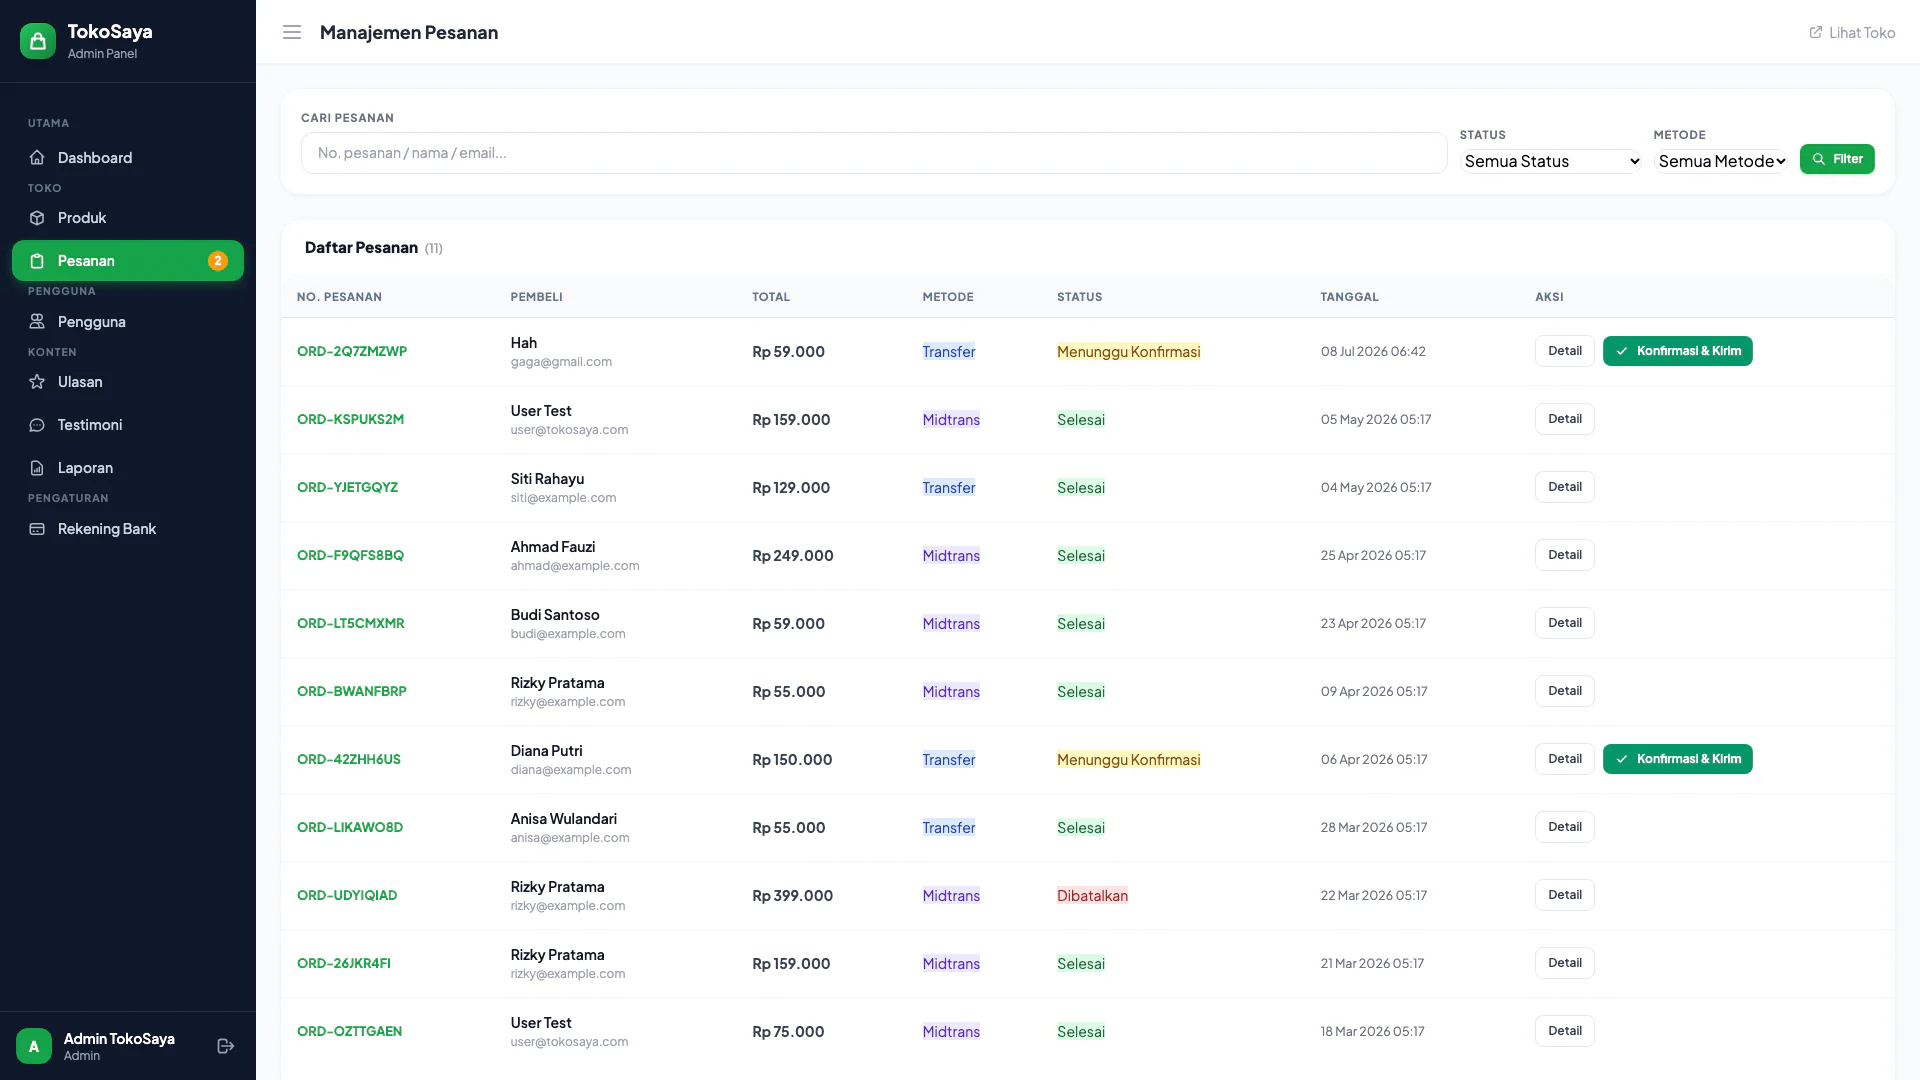The width and height of the screenshot is (1920, 1080).
Task: Go to Produk menu item
Action: click(x=128, y=218)
